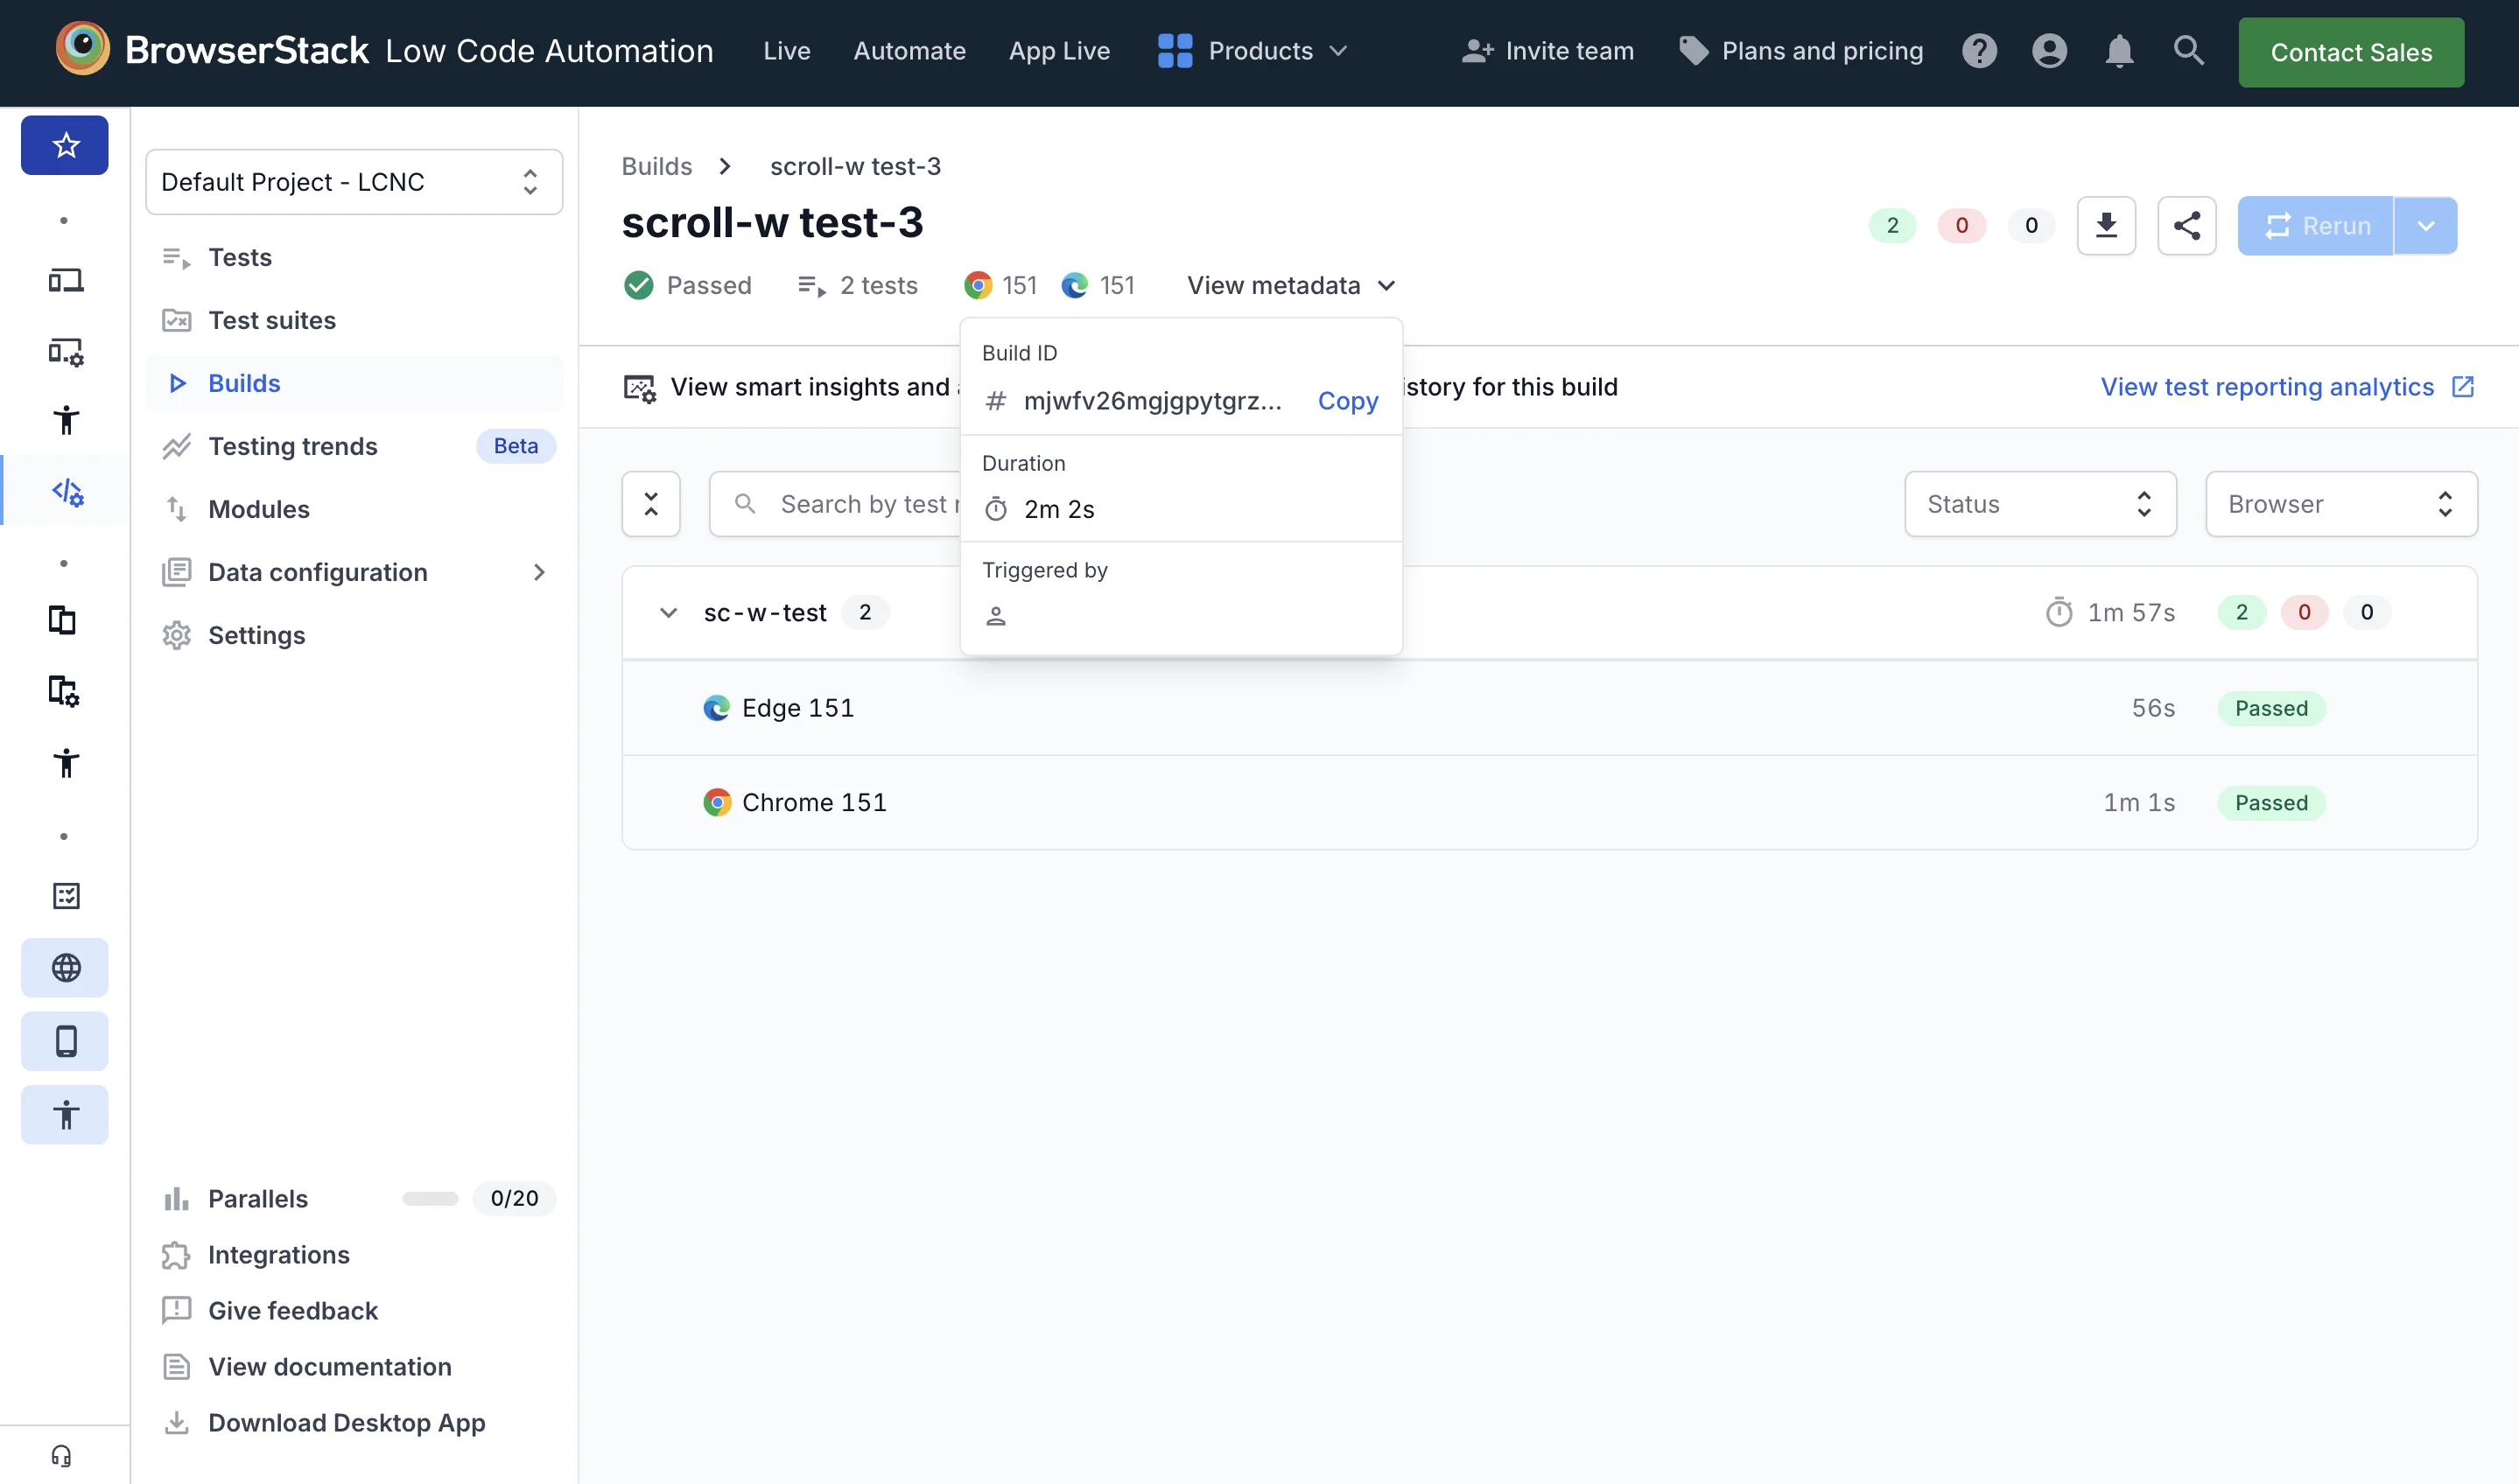
Task: Open the test management checklist rail icon
Action: (65, 895)
